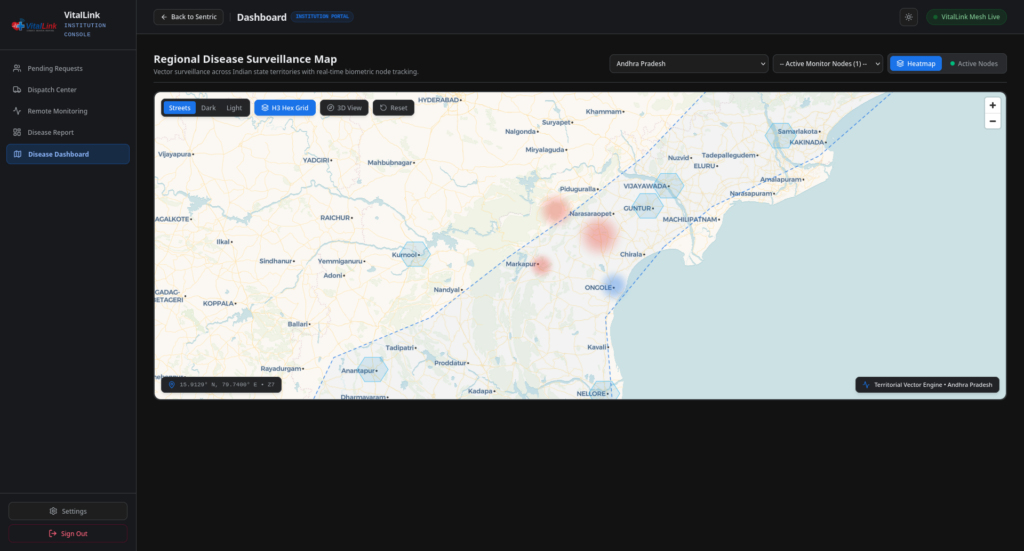The width and height of the screenshot is (1024, 551).
Task: Click the Dispatch Center truck icon
Action: click(17, 89)
